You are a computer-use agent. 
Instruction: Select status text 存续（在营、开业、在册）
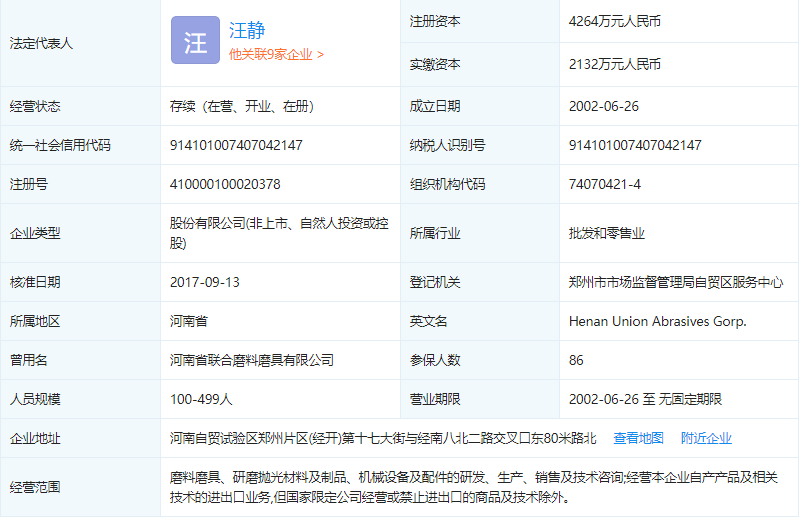(242, 106)
